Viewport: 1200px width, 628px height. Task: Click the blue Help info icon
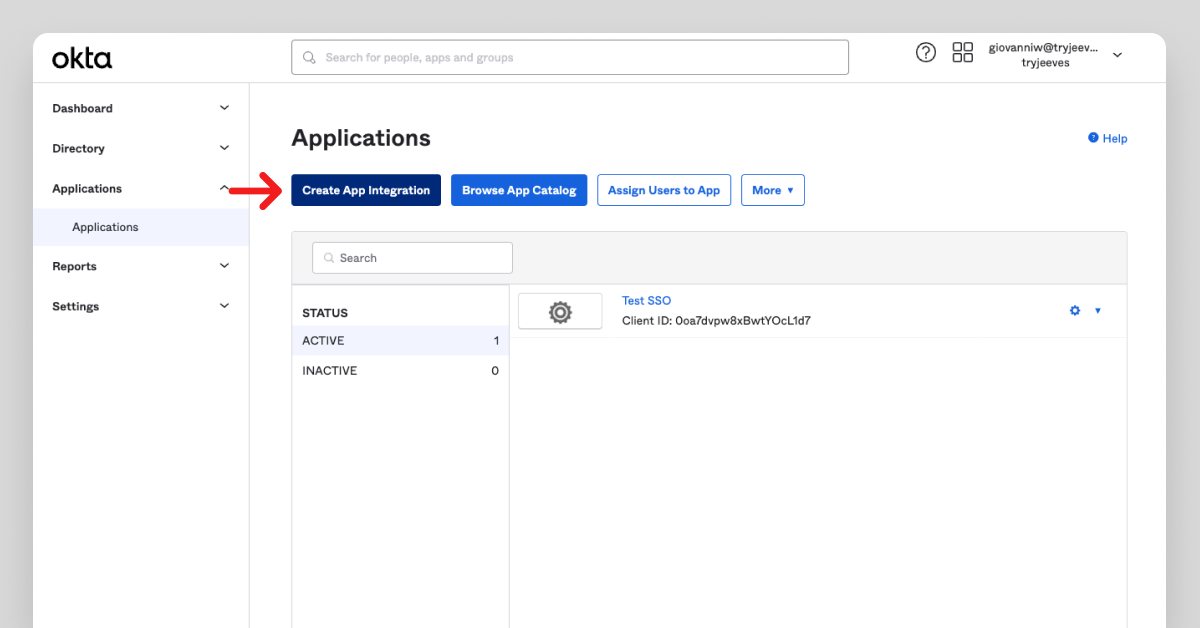coord(1093,138)
